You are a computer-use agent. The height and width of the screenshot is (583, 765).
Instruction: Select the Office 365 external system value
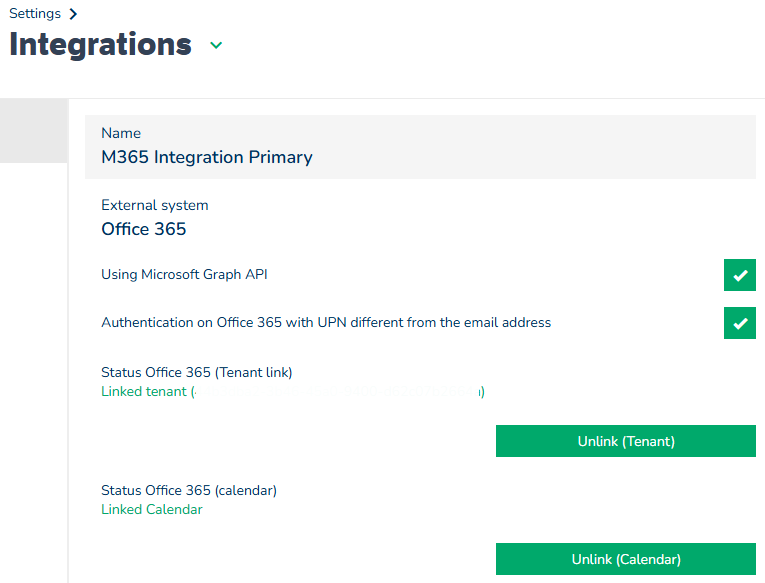coord(144,229)
